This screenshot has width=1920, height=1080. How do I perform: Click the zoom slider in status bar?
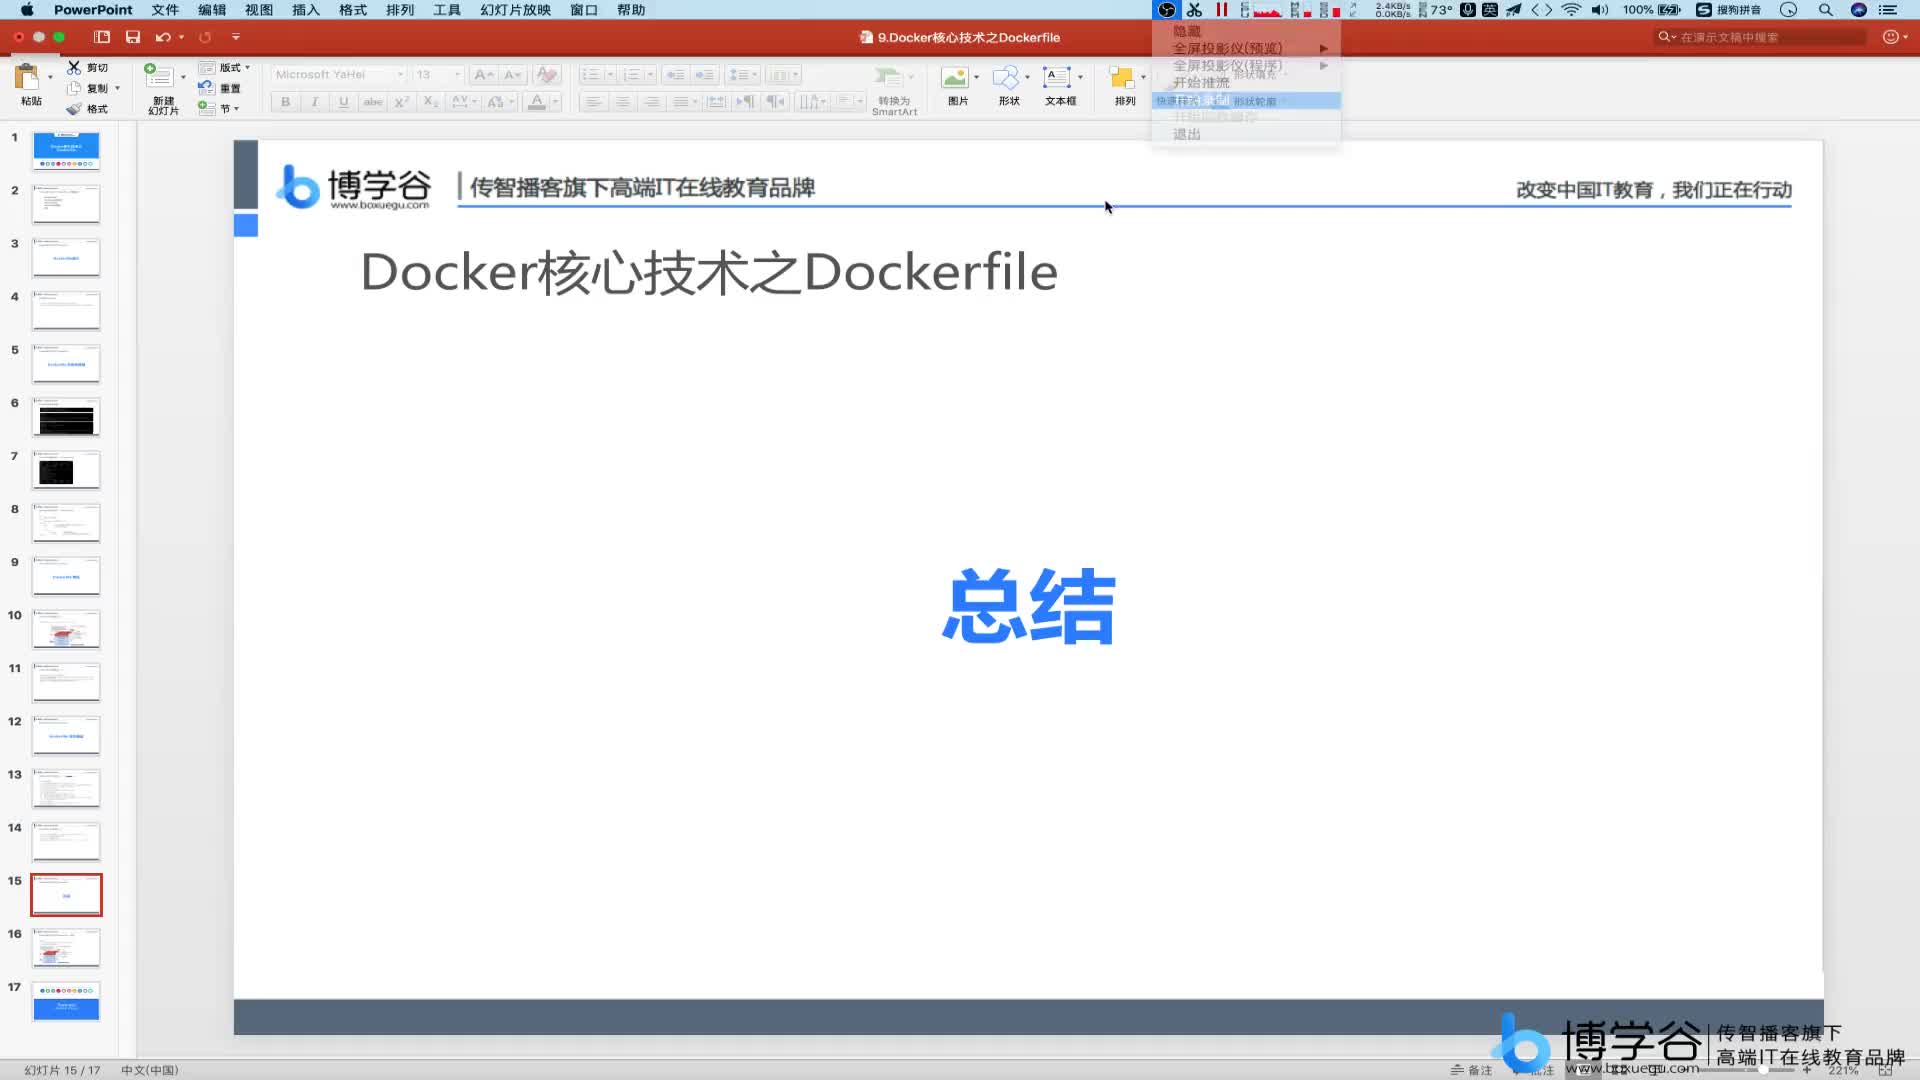[x=1764, y=1070]
